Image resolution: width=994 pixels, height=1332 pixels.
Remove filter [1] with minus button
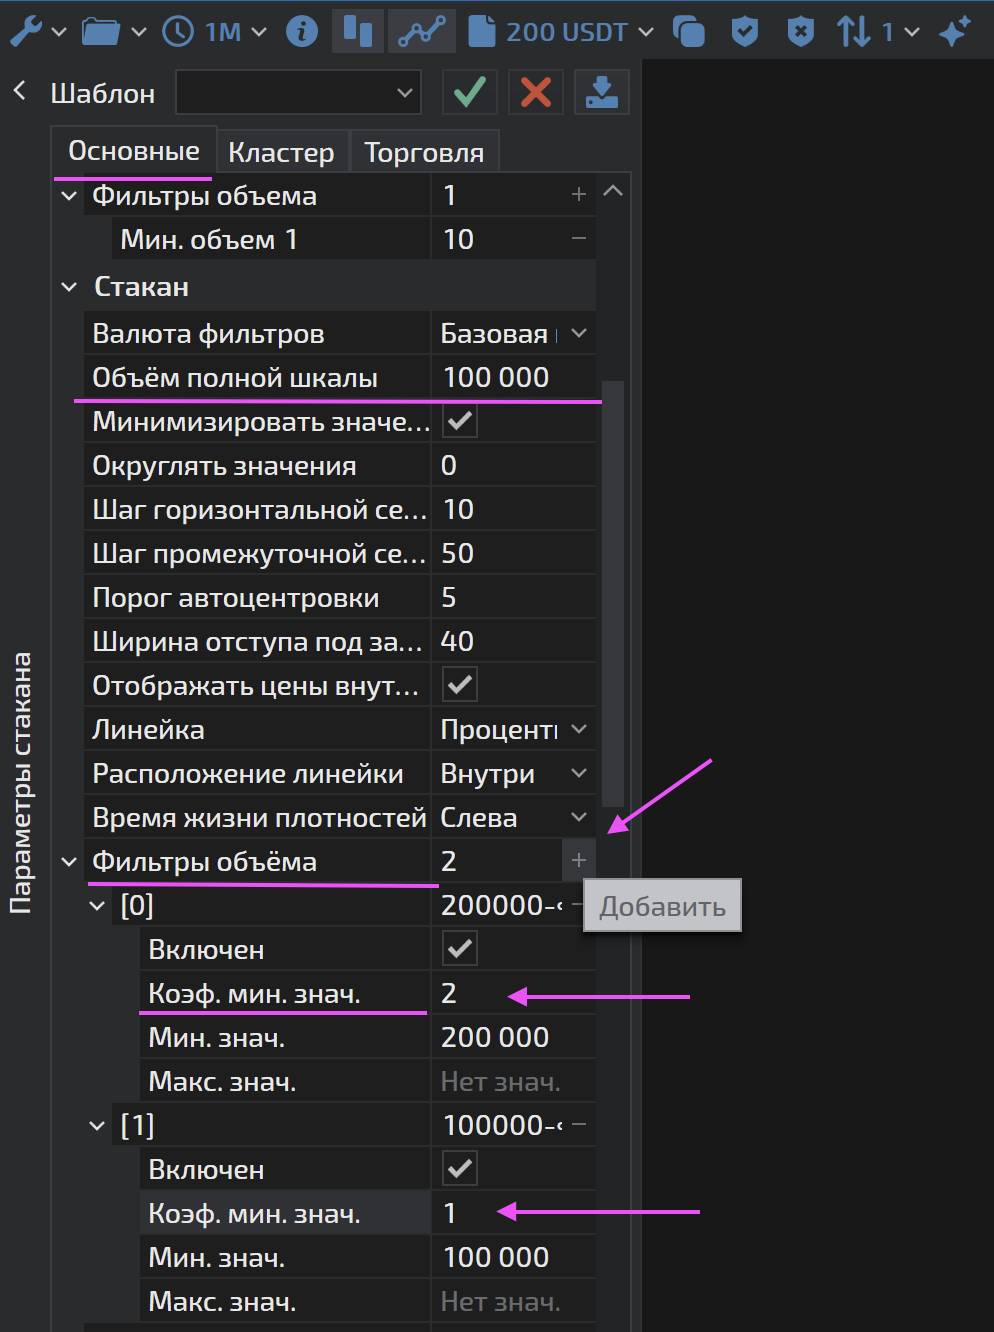[x=578, y=1125]
